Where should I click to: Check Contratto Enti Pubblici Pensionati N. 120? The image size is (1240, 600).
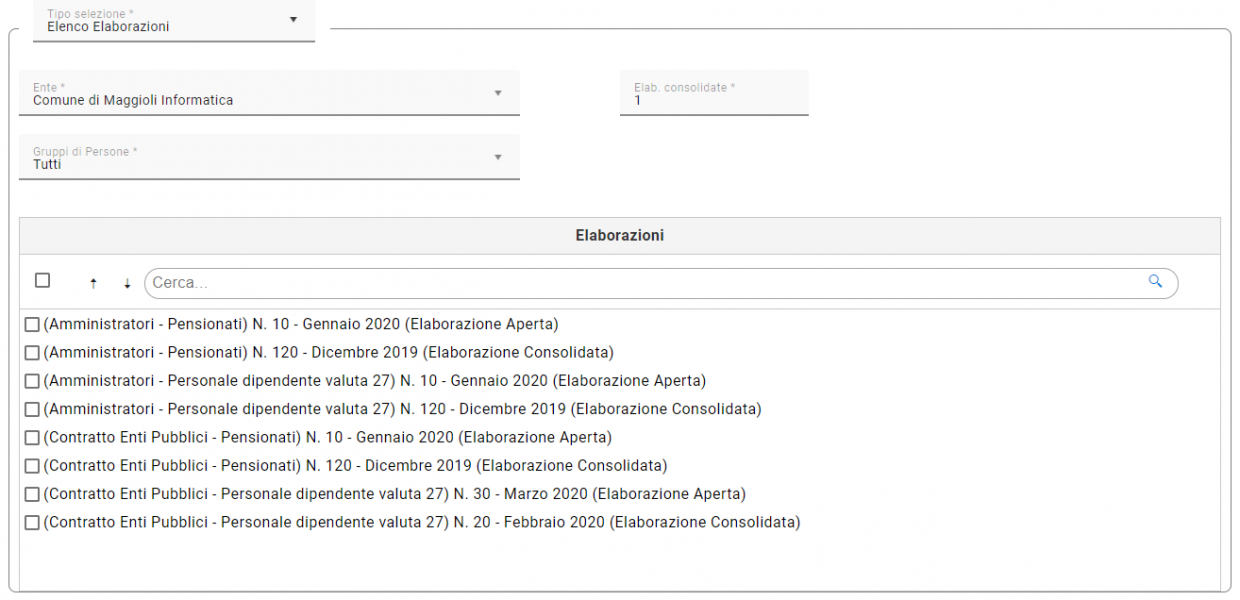[x=32, y=466]
